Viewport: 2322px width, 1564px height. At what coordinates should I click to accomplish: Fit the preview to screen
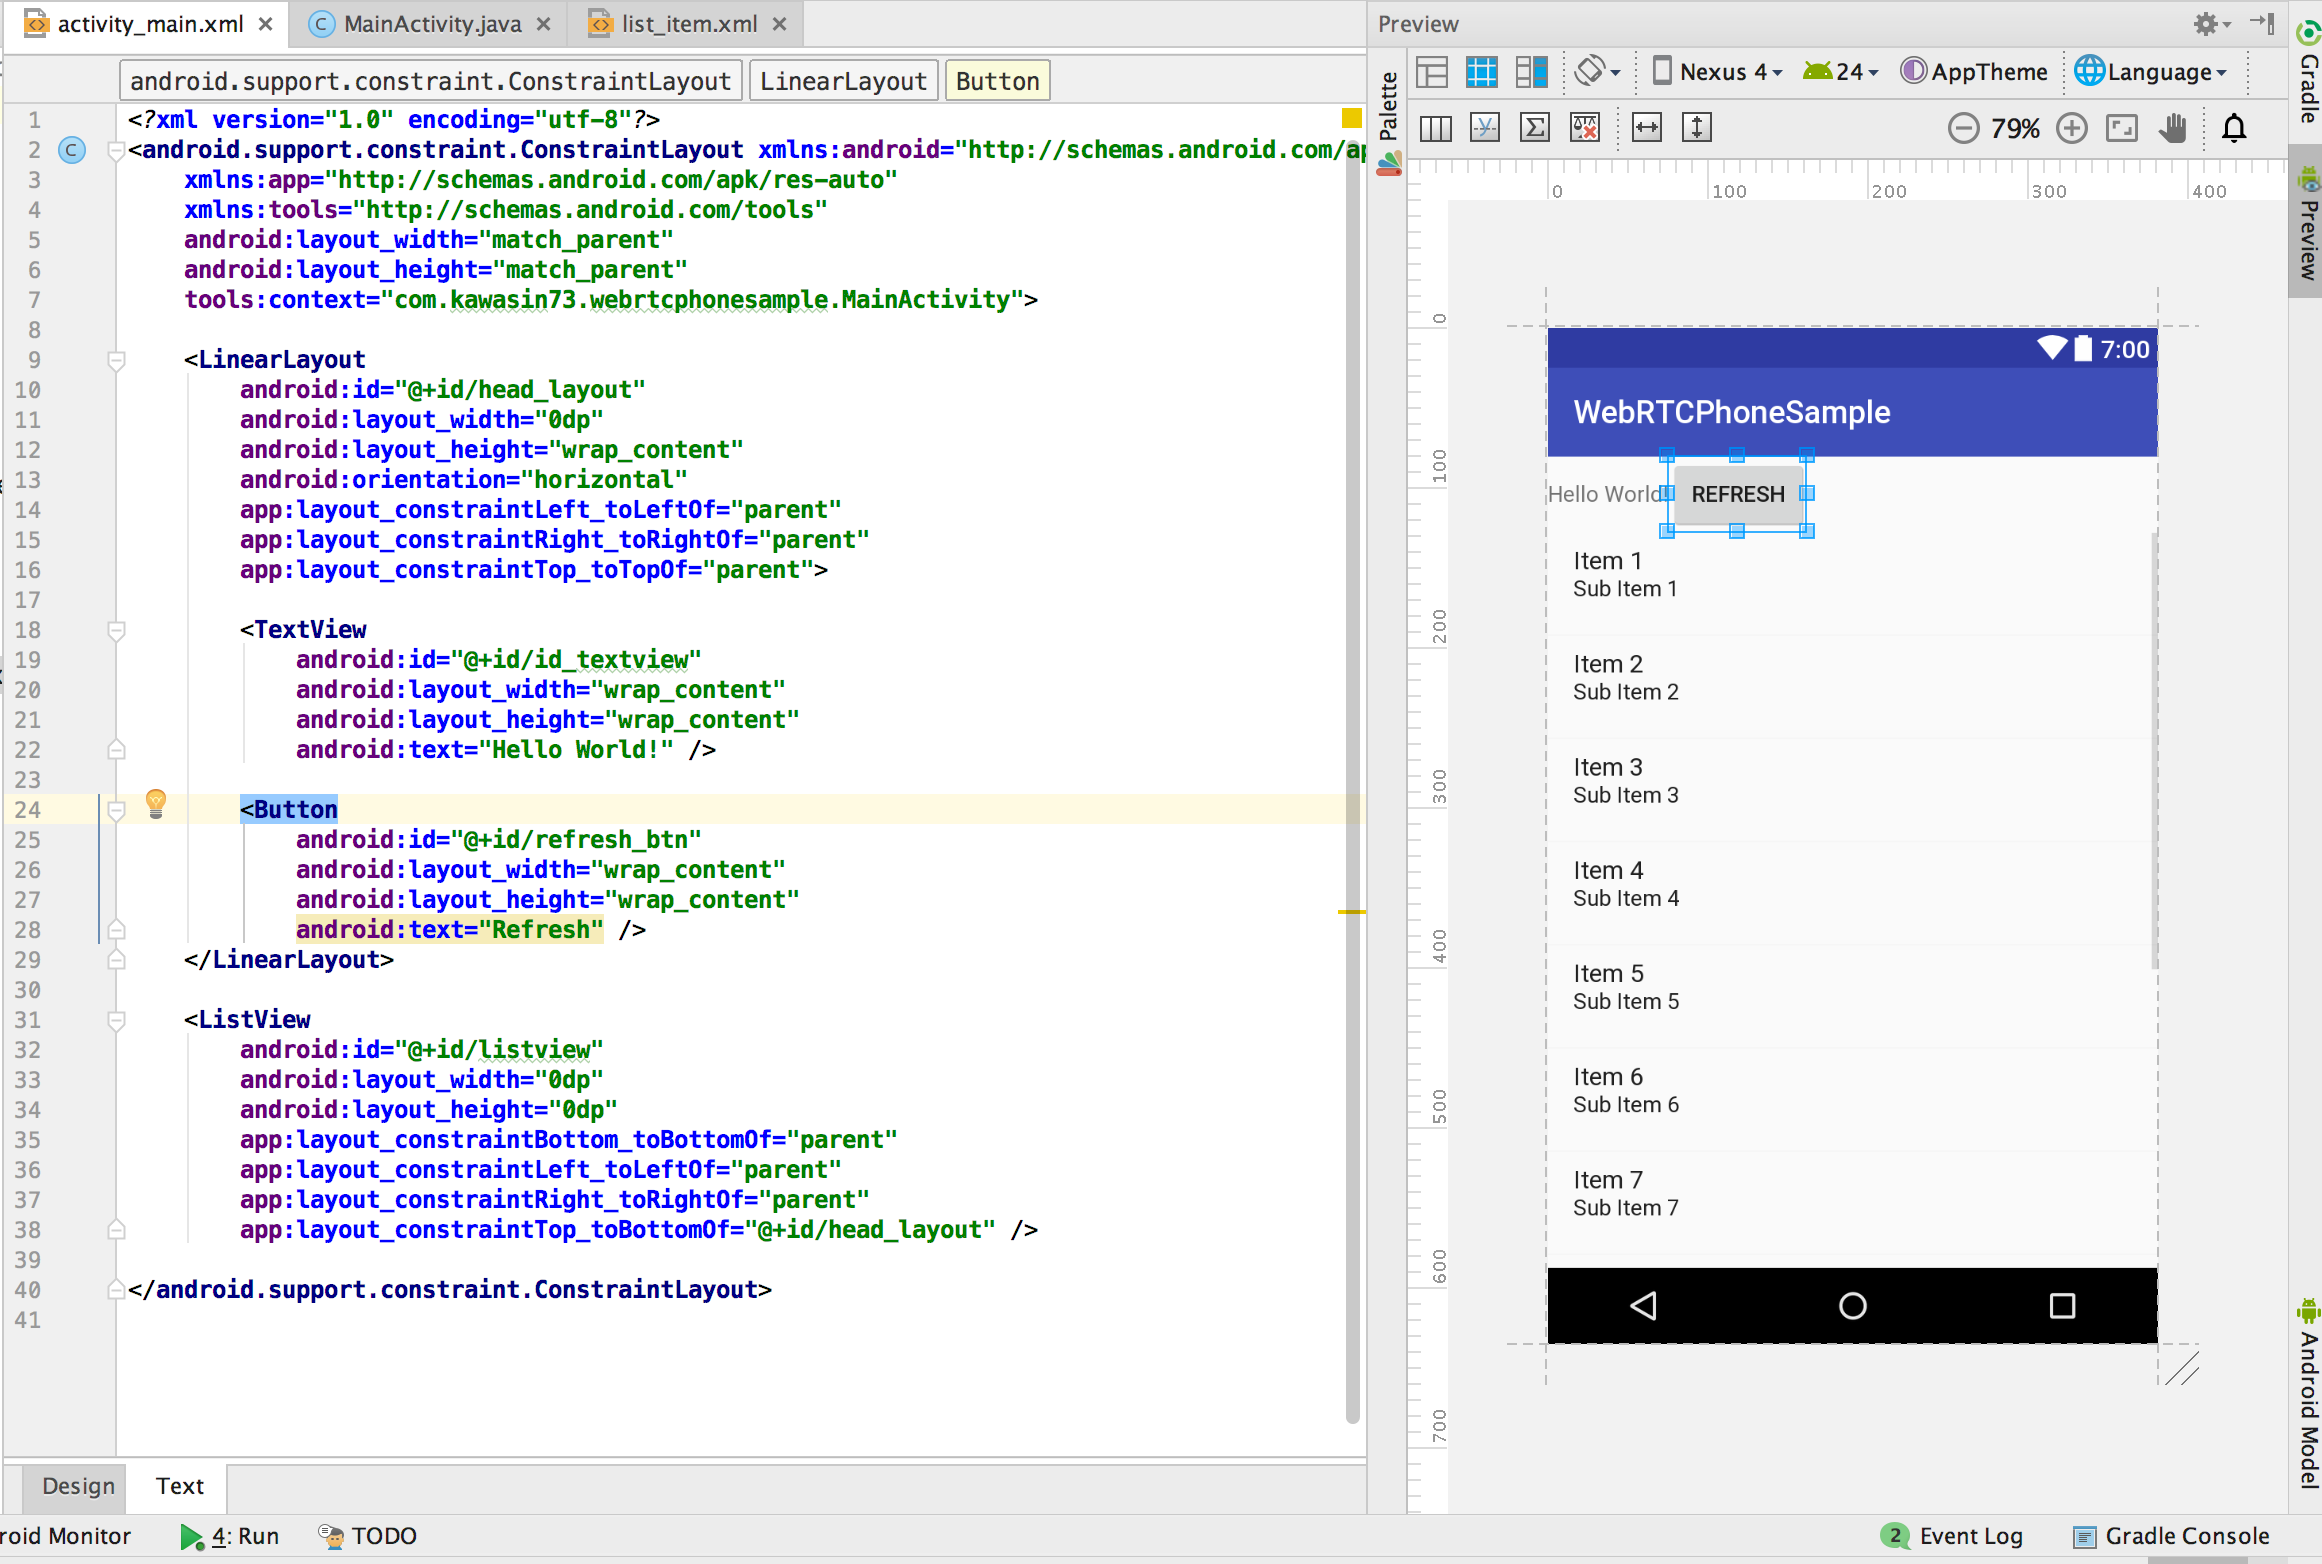2122,127
